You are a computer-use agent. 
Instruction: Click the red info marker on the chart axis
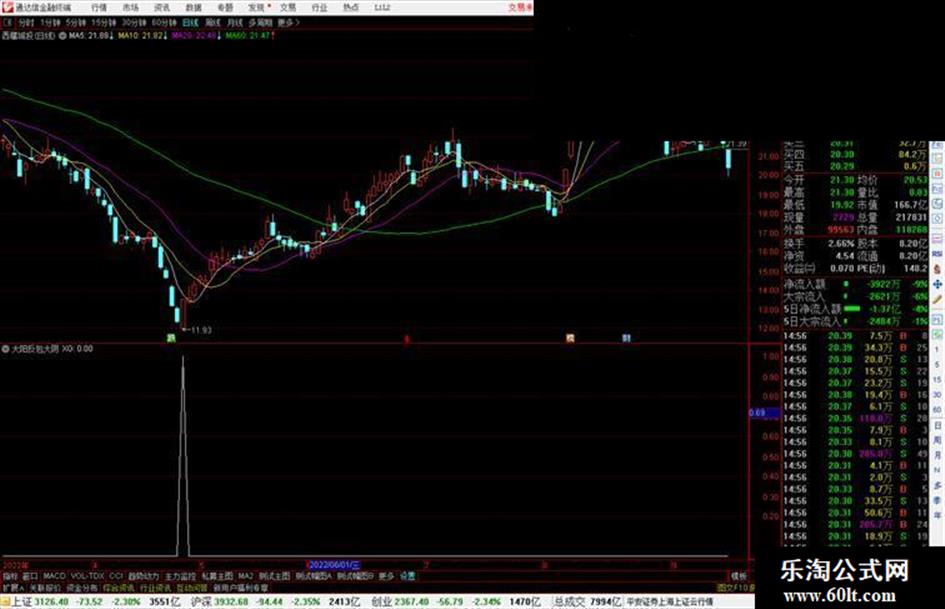coord(407,339)
